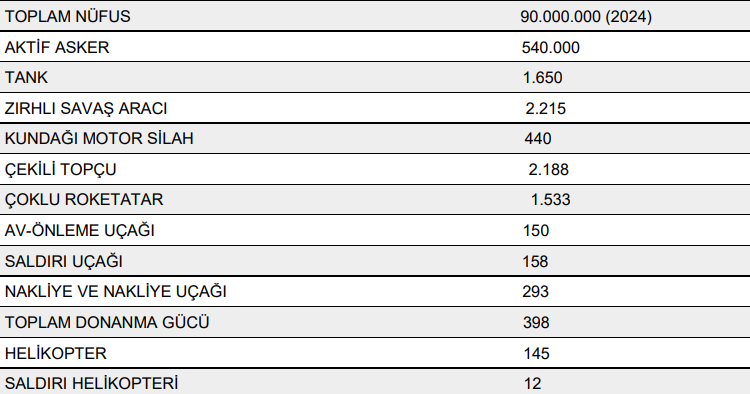This screenshot has width=750, height=394.
Task: Click the HELİKOPTER row label
Action: click(55, 353)
